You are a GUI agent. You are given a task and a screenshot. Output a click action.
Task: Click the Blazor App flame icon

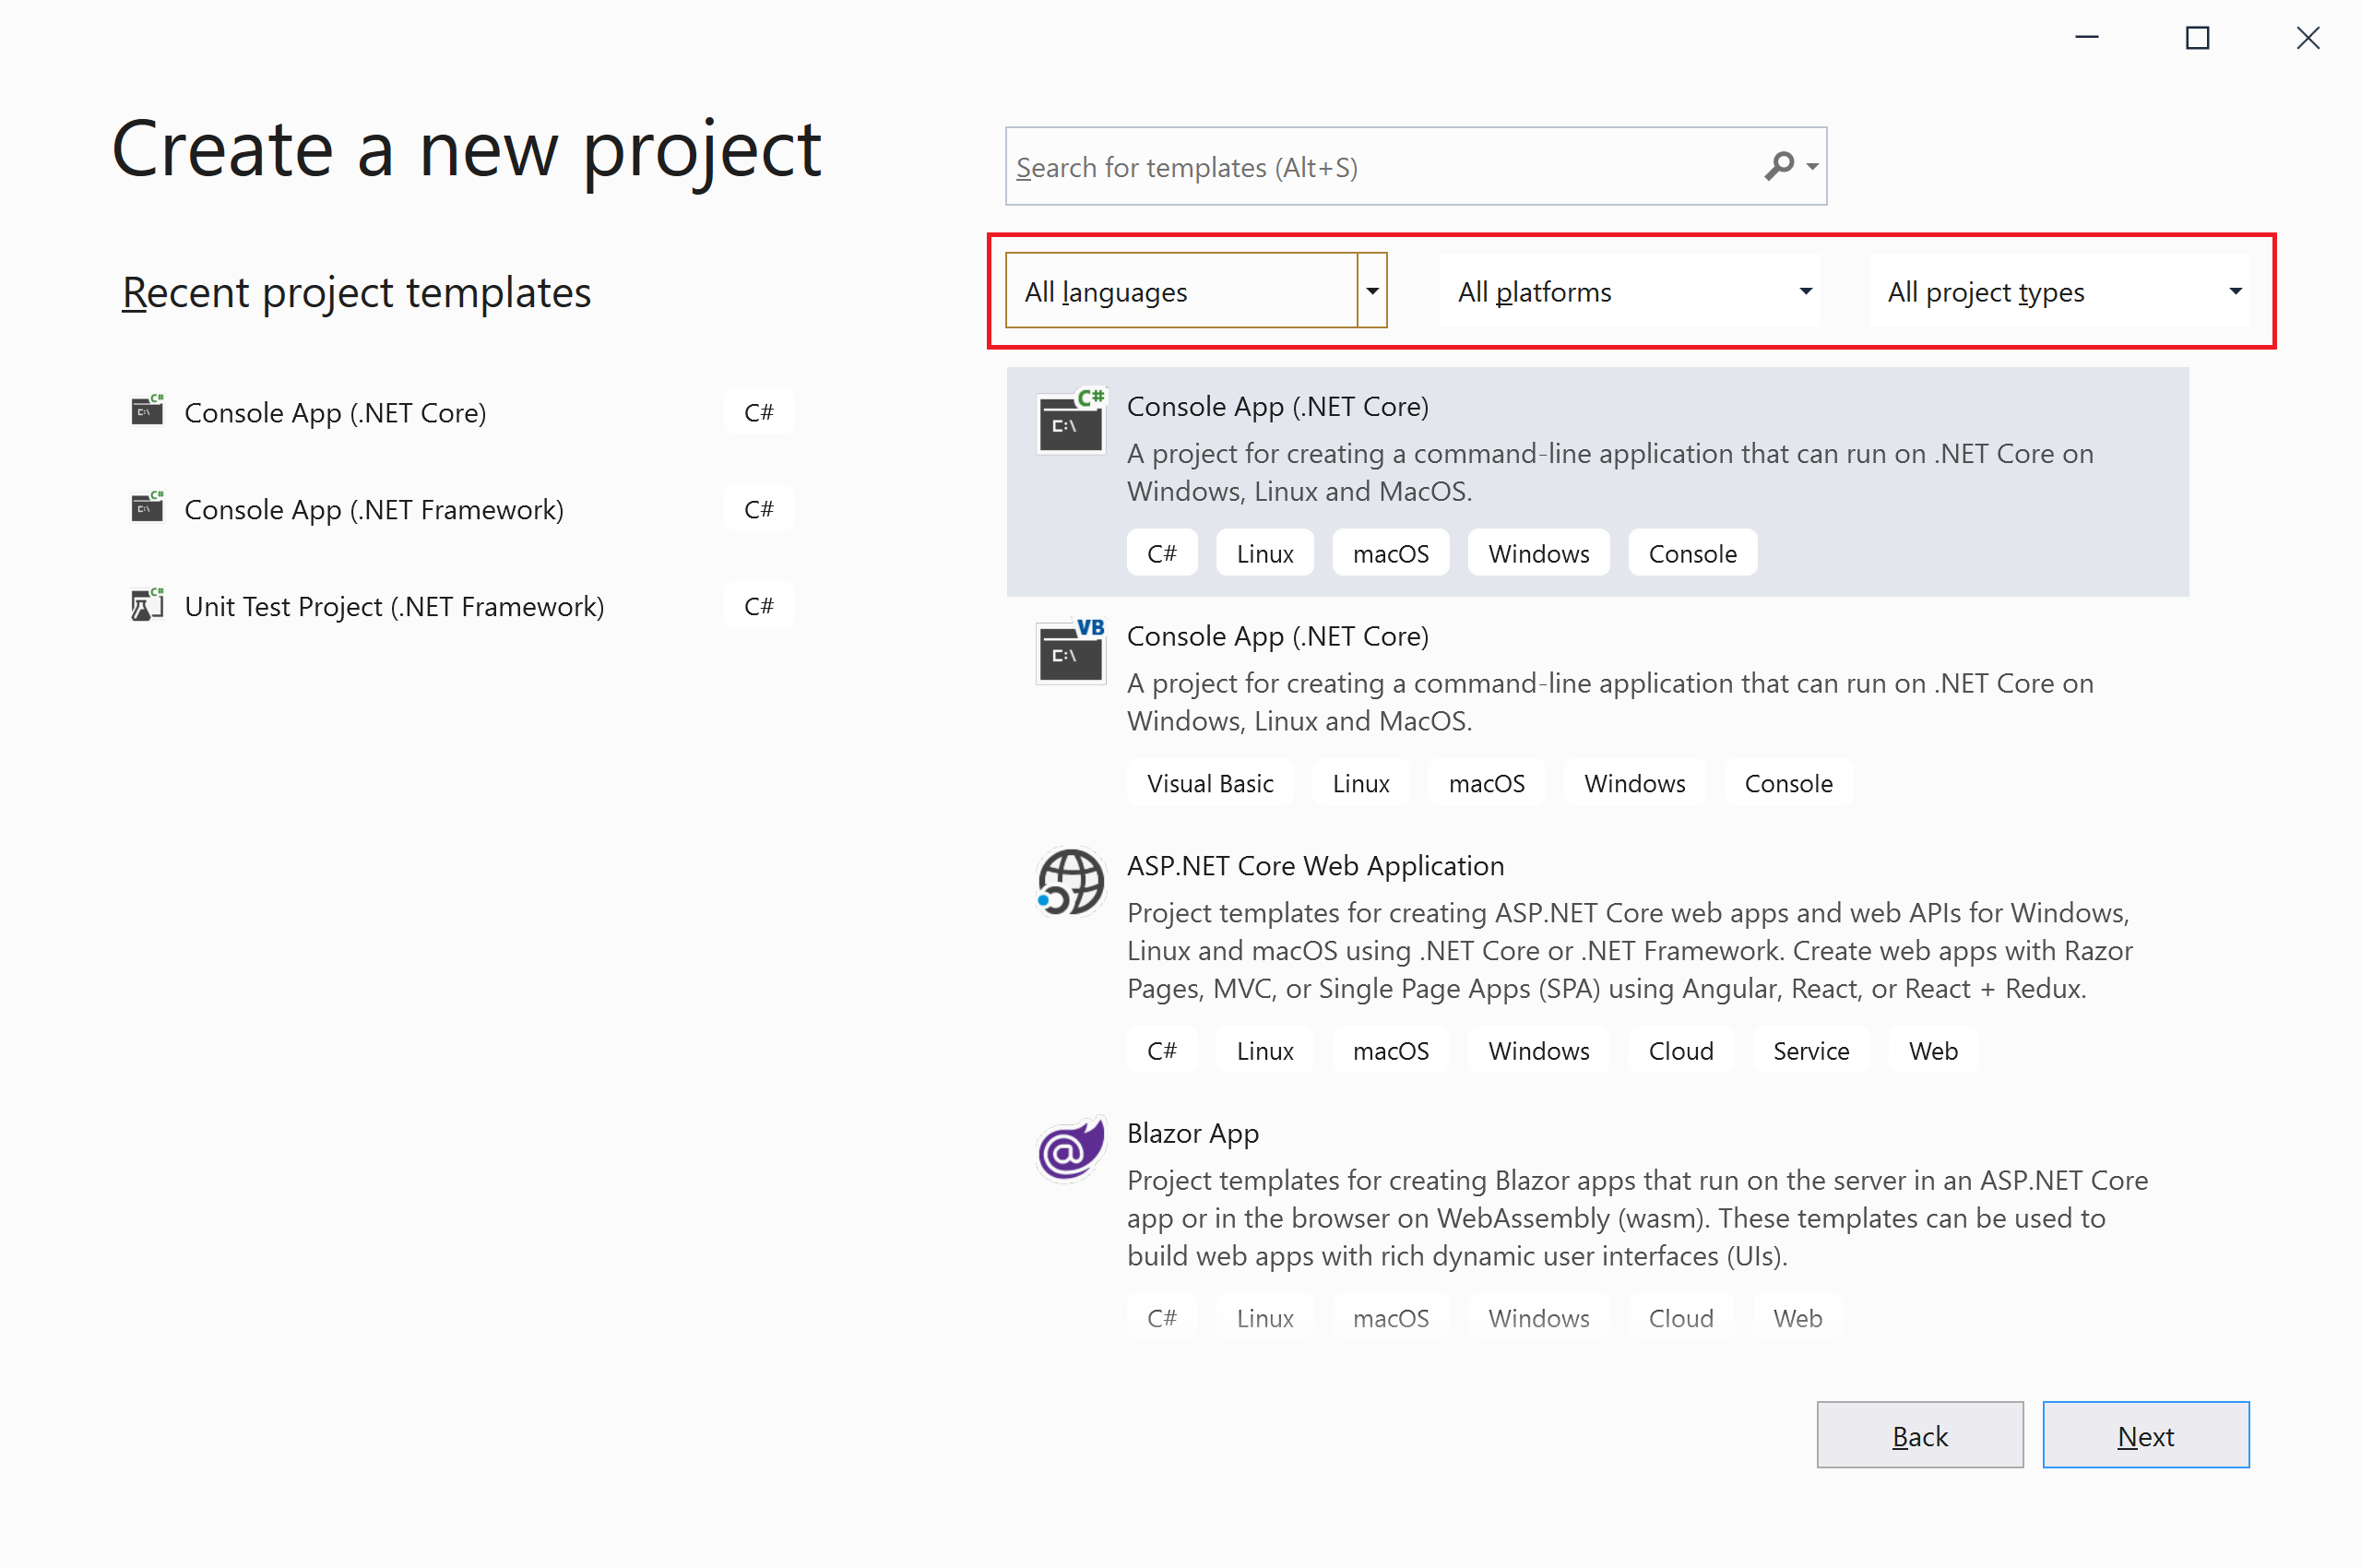pos(1071,1149)
